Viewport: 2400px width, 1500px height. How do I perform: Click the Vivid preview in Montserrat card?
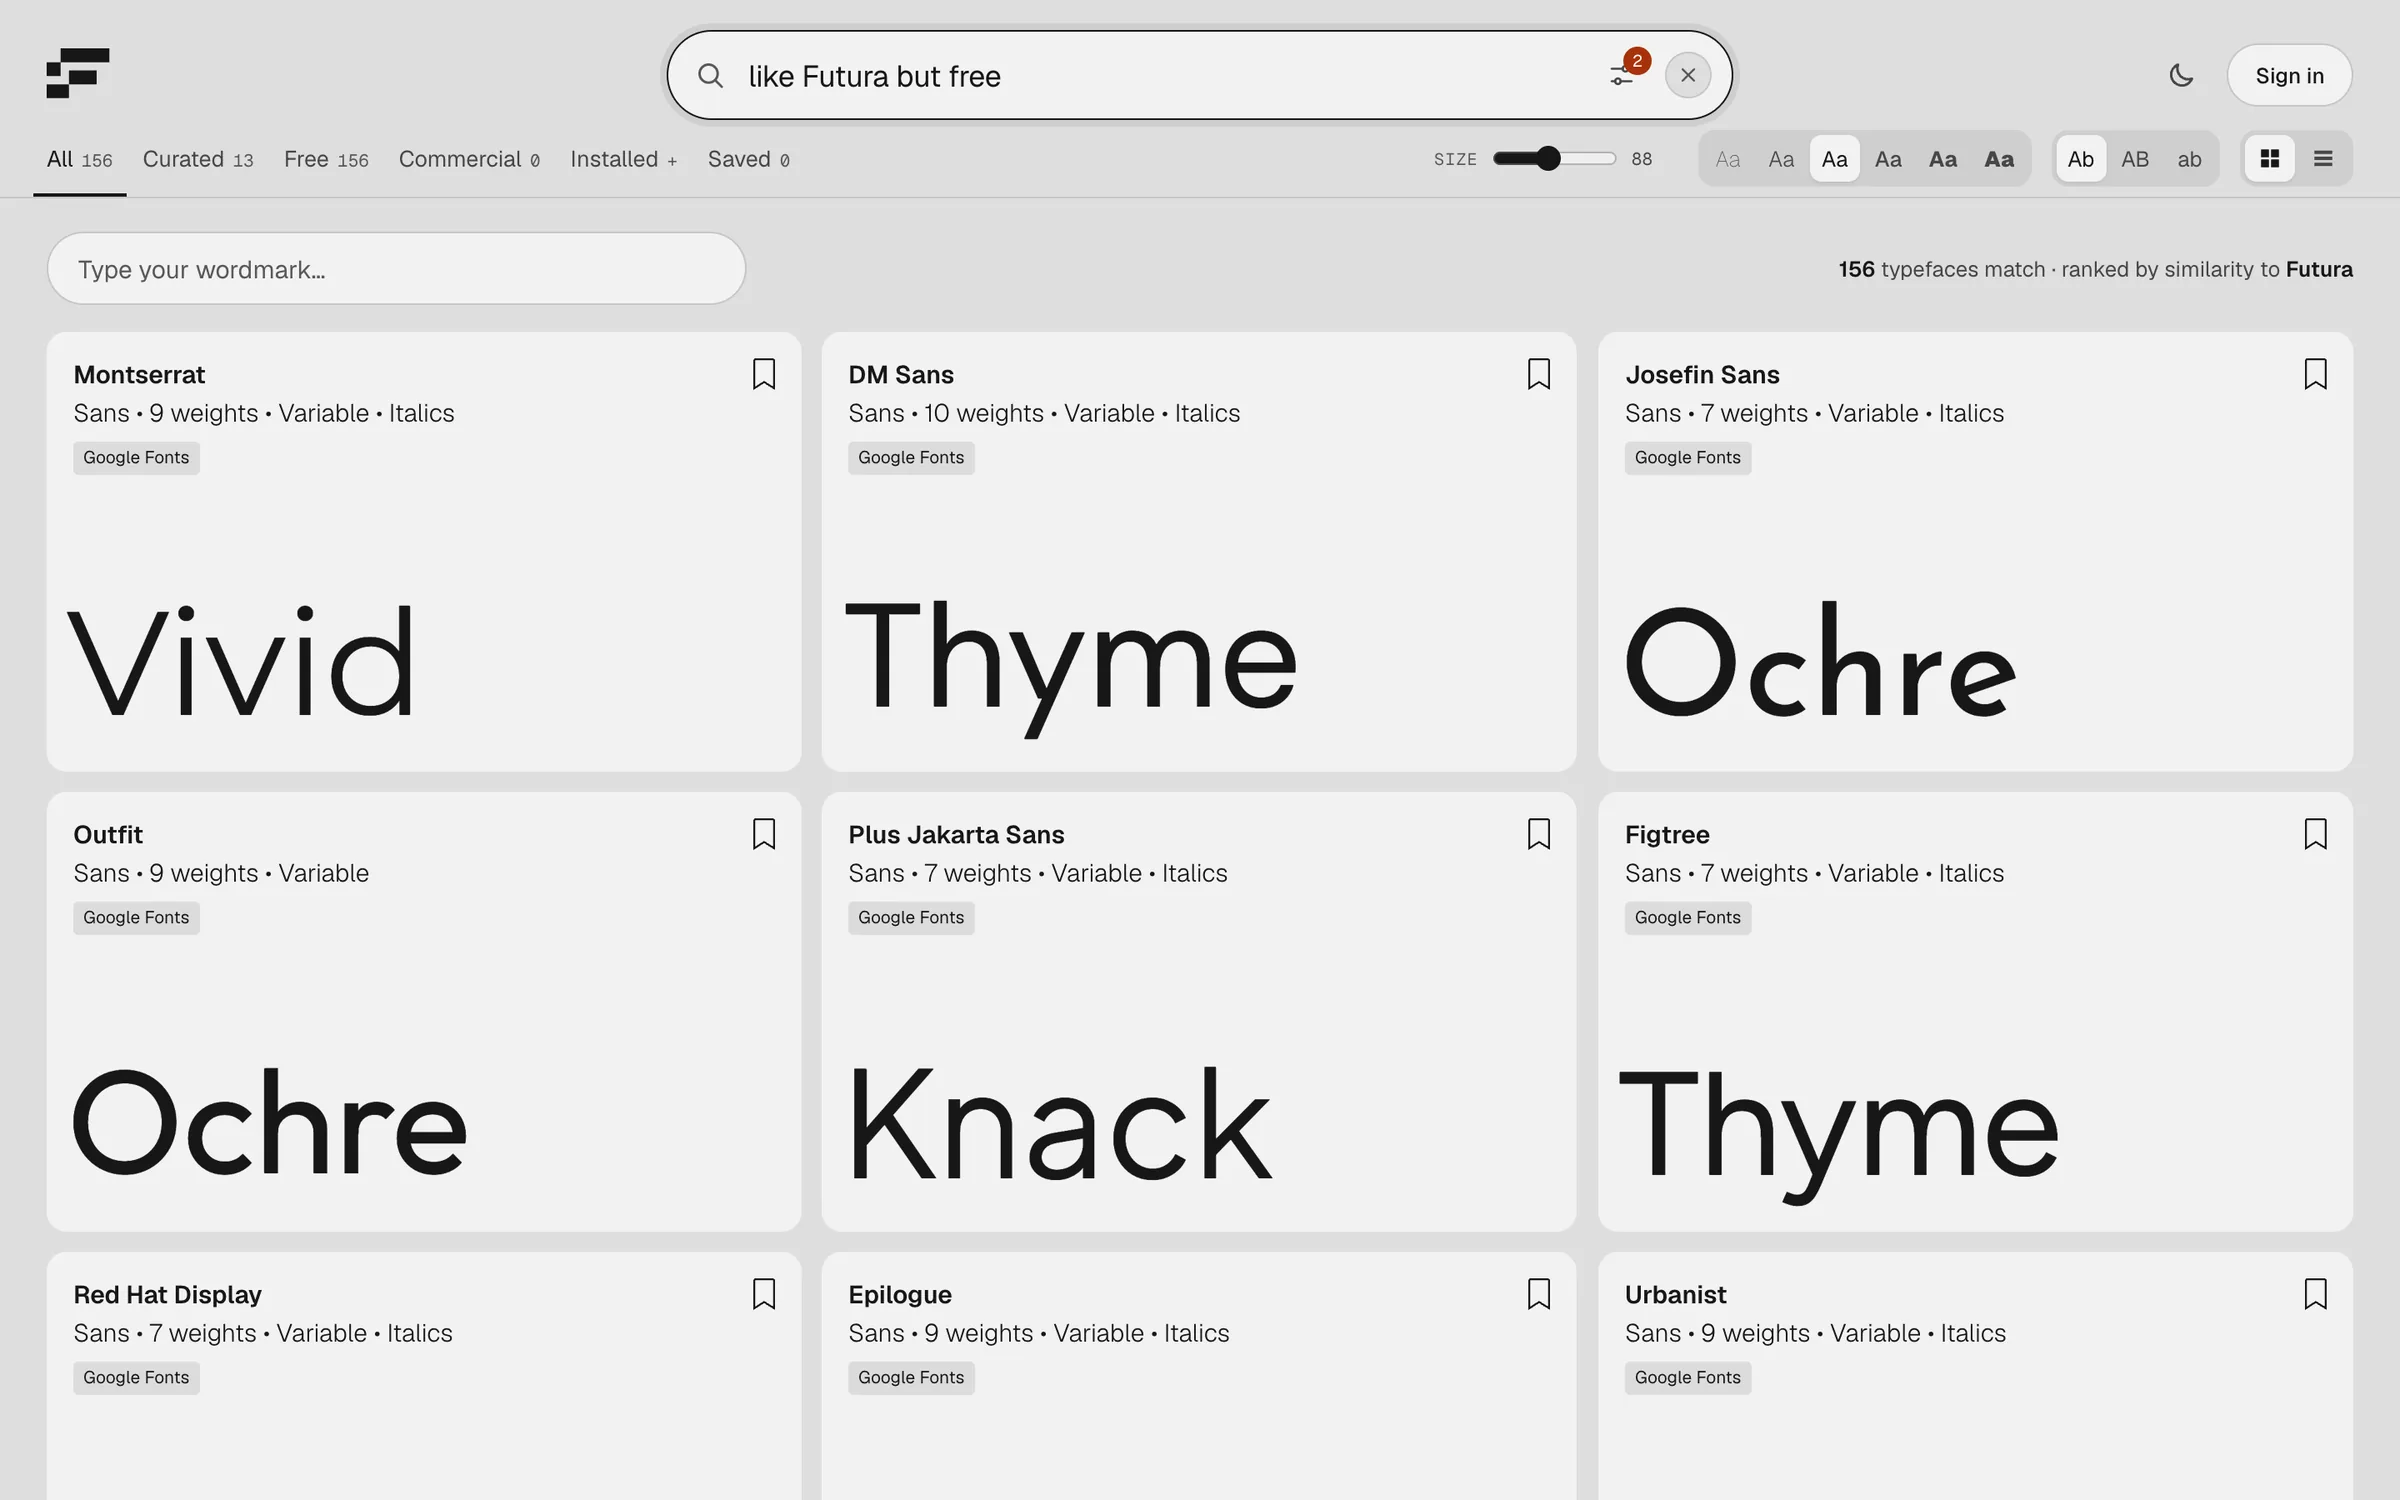point(241,662)
